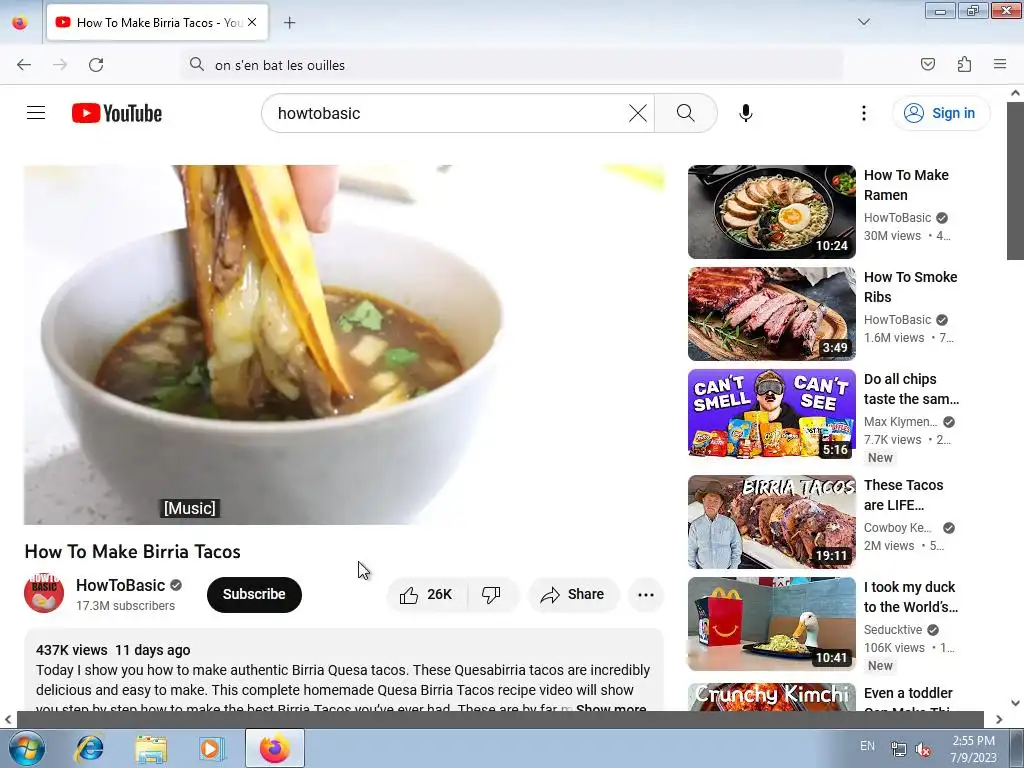Open Crunchy Kimchi video thumbnail

click(771, 697)
